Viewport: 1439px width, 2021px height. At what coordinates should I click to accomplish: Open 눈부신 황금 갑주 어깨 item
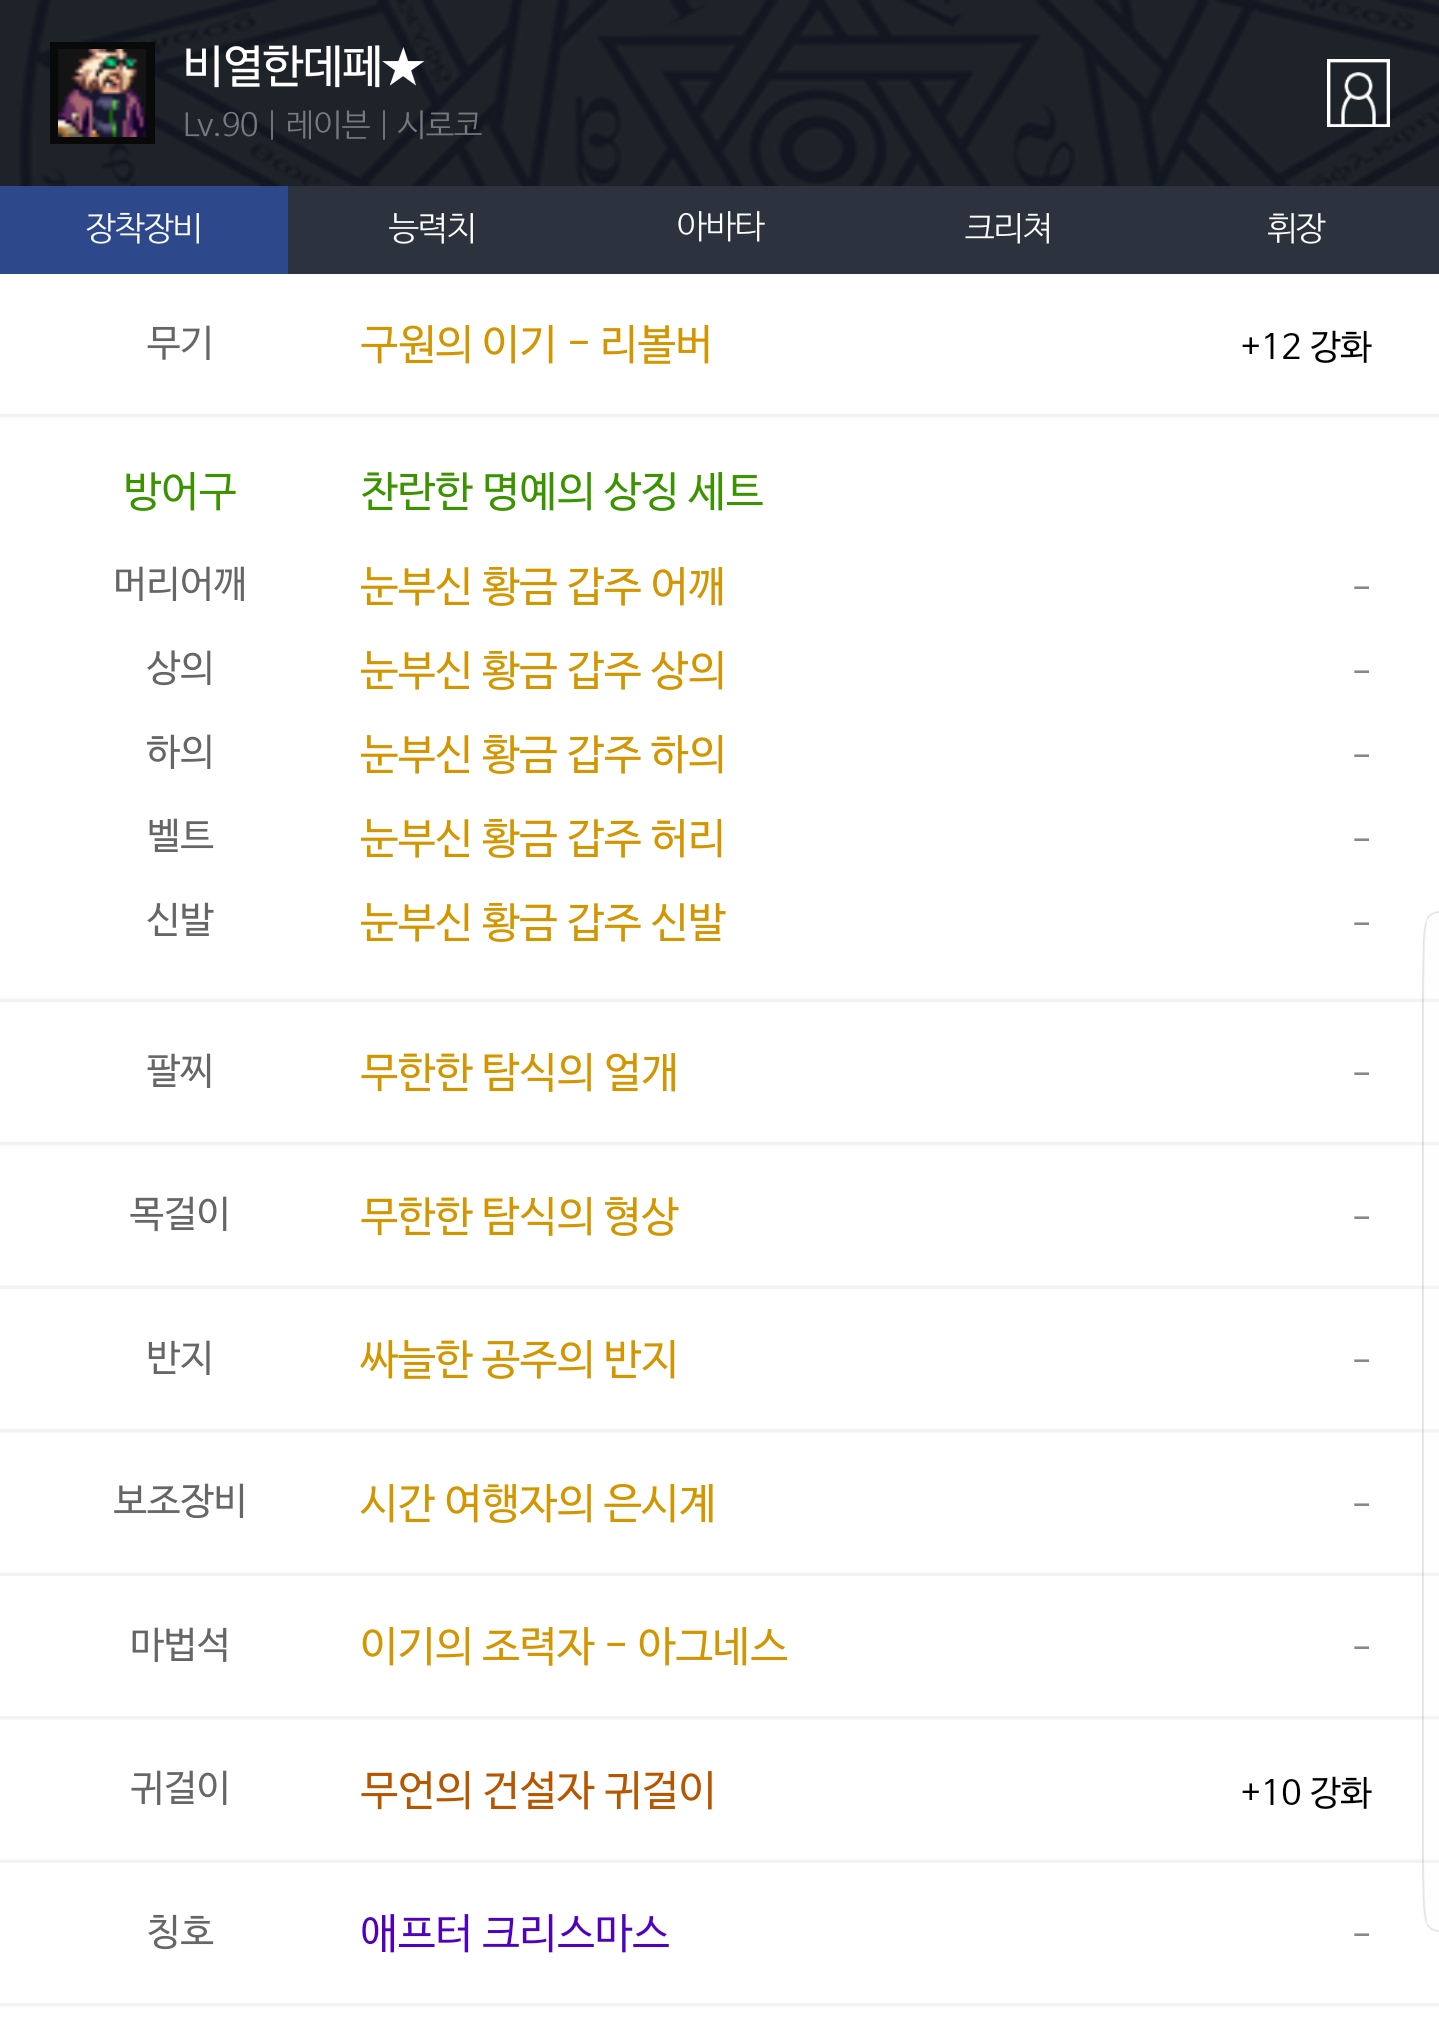click(x=542, y=586)
